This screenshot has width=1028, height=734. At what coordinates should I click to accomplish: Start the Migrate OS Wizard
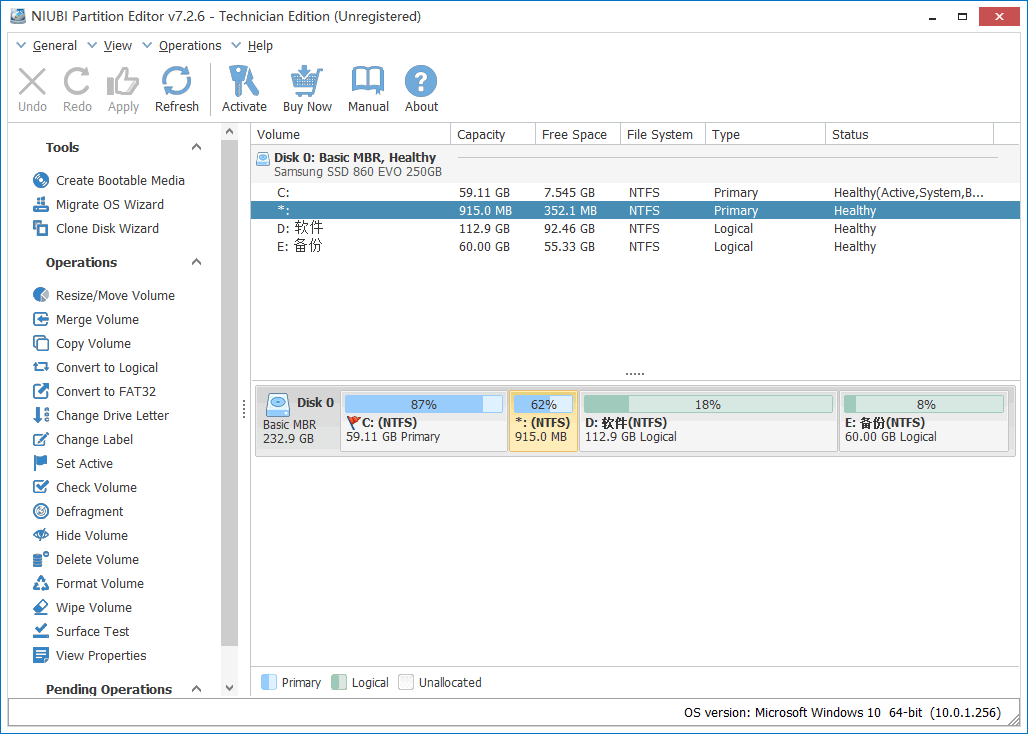click(x=109, y=205)
